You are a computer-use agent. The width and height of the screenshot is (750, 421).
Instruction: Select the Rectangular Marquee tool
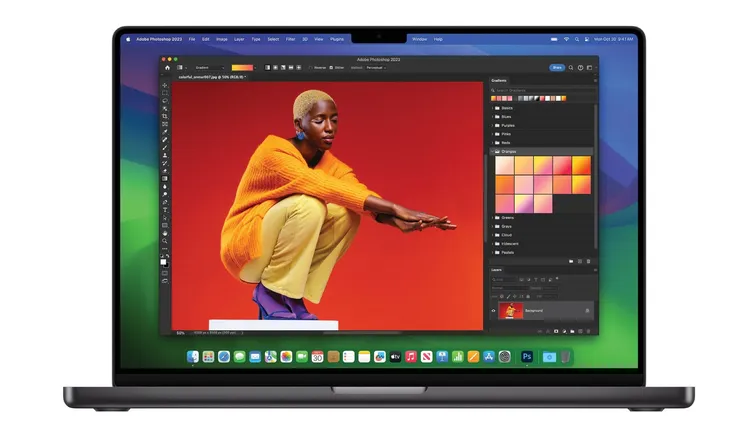coord(165,93)
